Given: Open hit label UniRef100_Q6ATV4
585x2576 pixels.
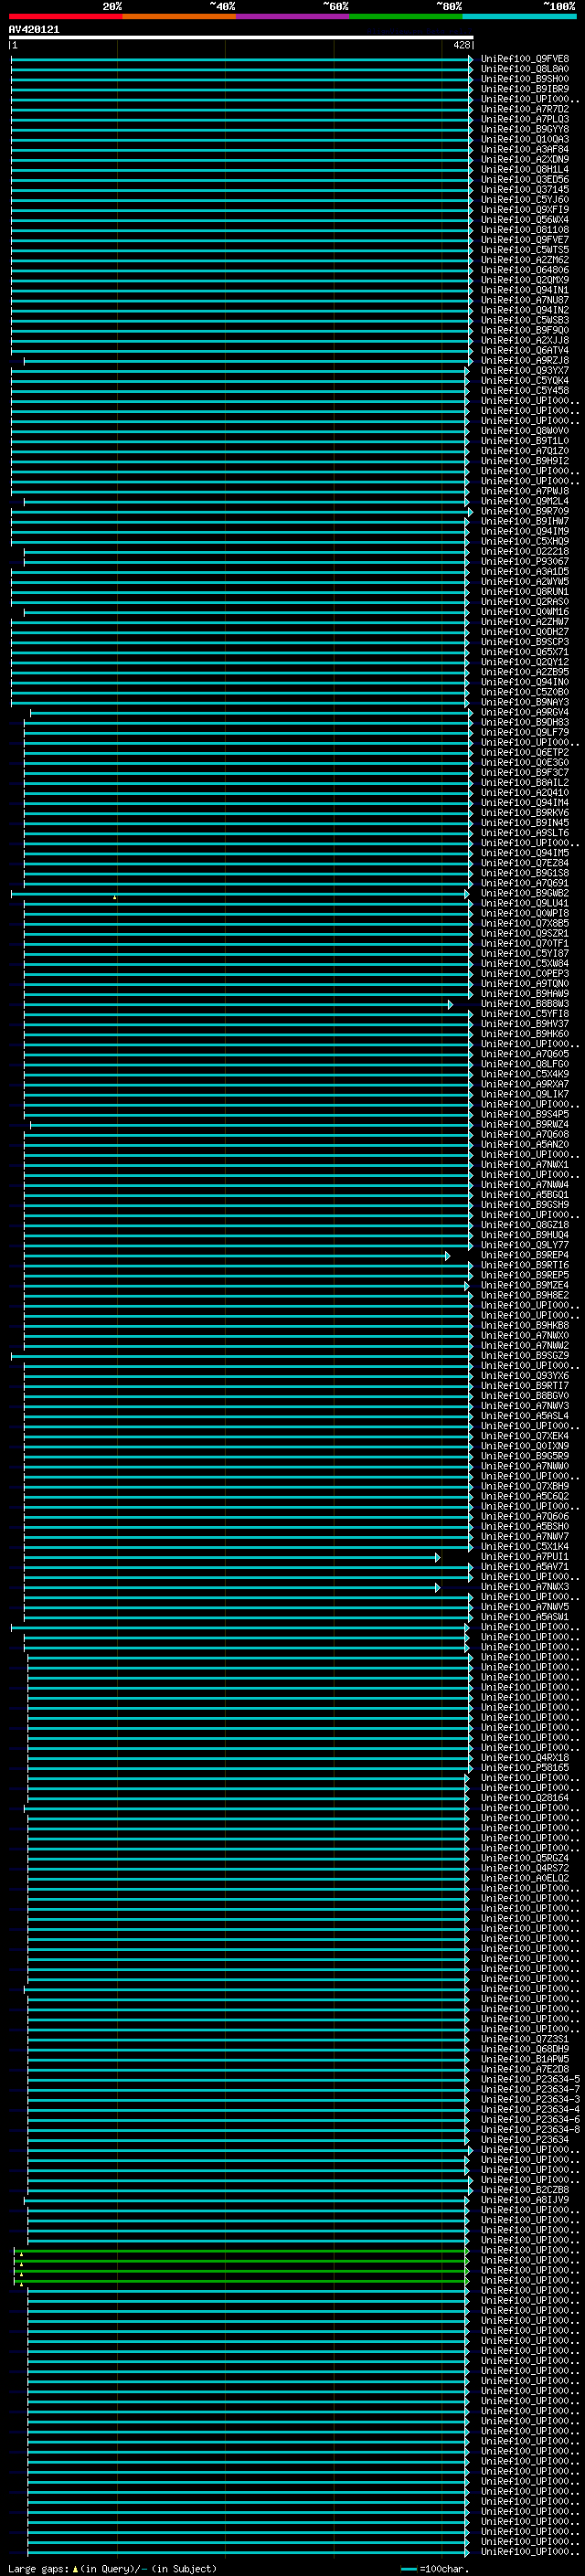Looking at the screenshot, I should [x=525, y=351].
